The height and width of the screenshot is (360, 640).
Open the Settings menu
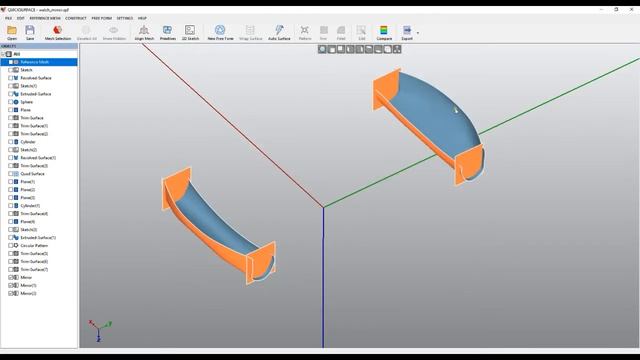[x=125, y=18]
